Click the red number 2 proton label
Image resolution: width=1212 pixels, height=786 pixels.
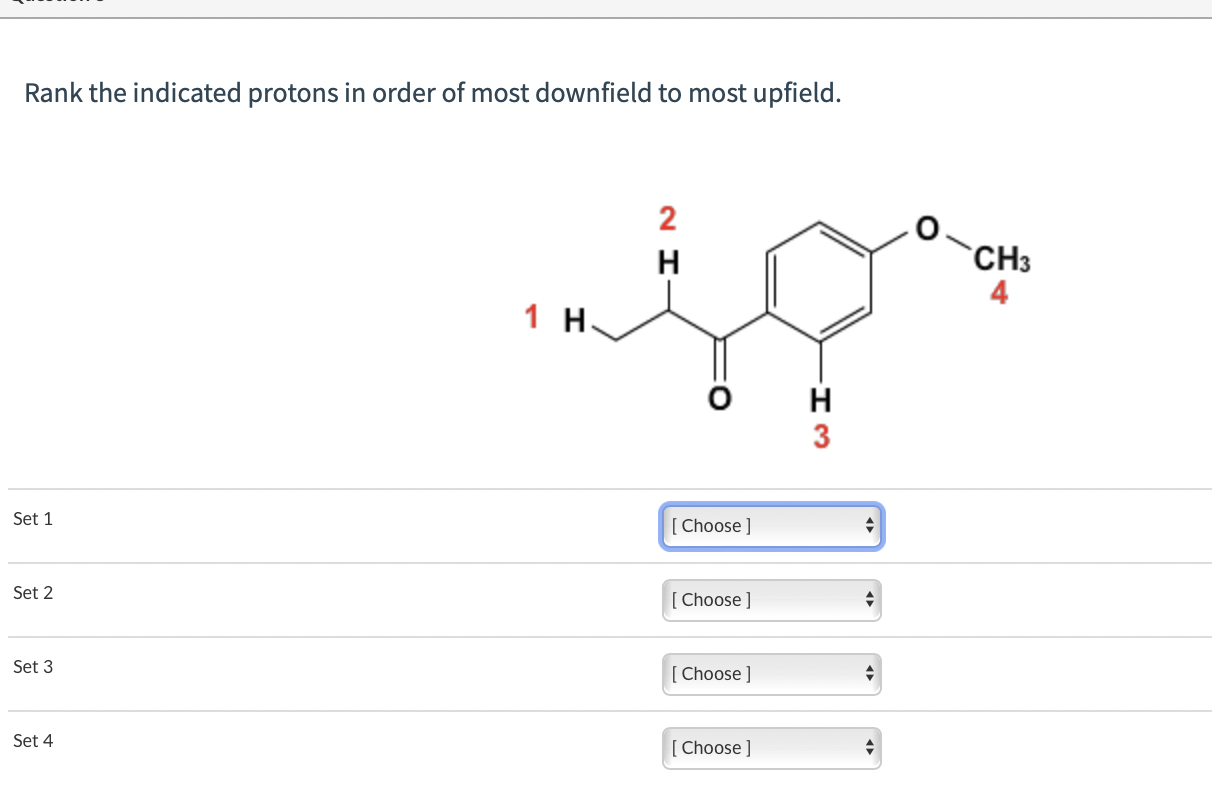667,216
